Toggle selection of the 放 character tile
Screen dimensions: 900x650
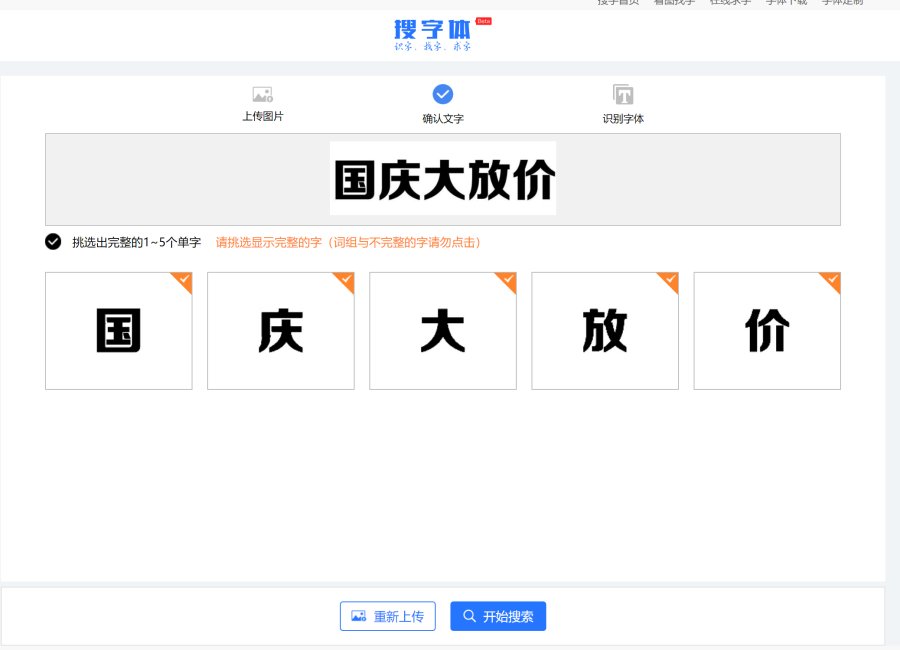click(x=604, y=331)
